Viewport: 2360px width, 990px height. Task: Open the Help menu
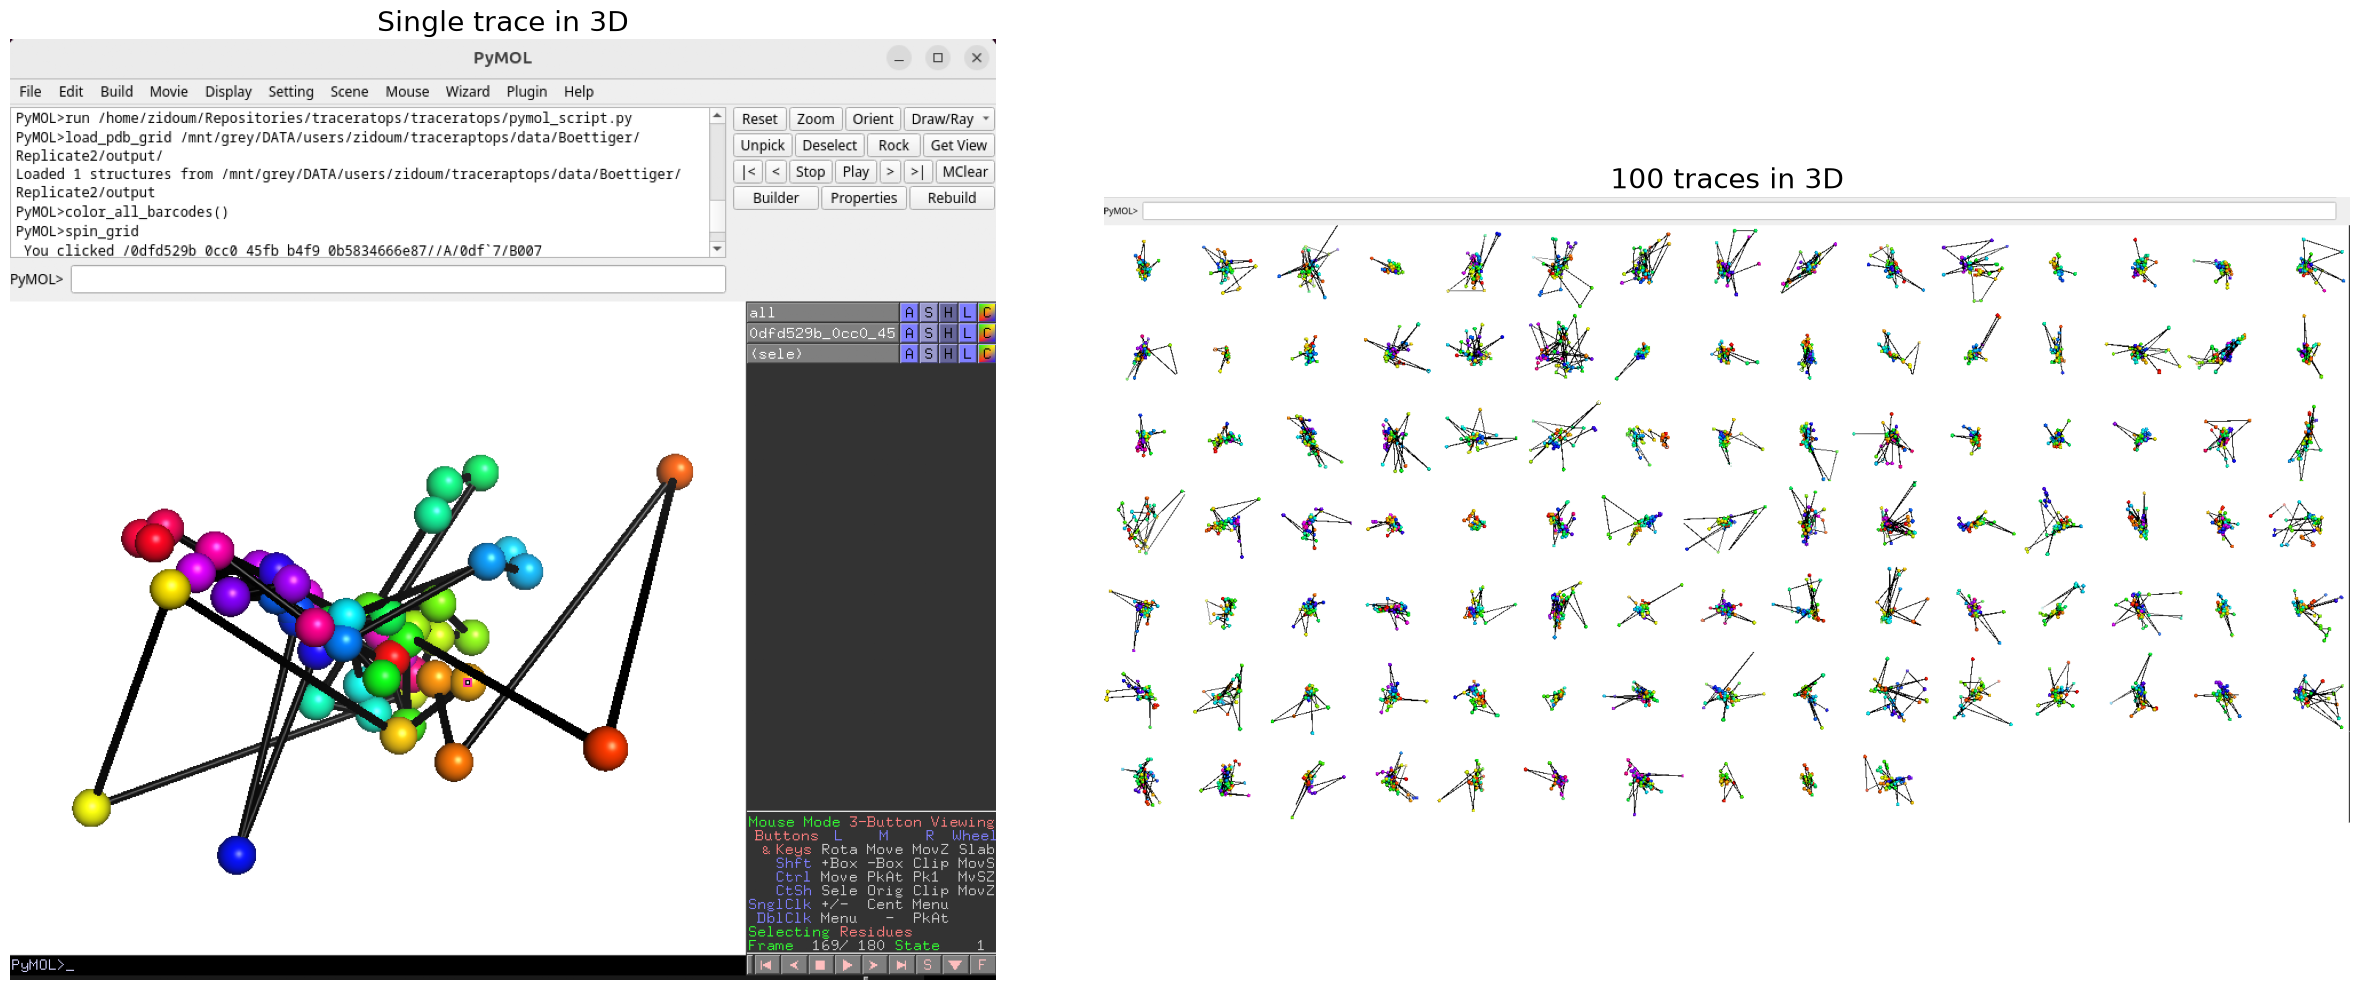point(579,92)
